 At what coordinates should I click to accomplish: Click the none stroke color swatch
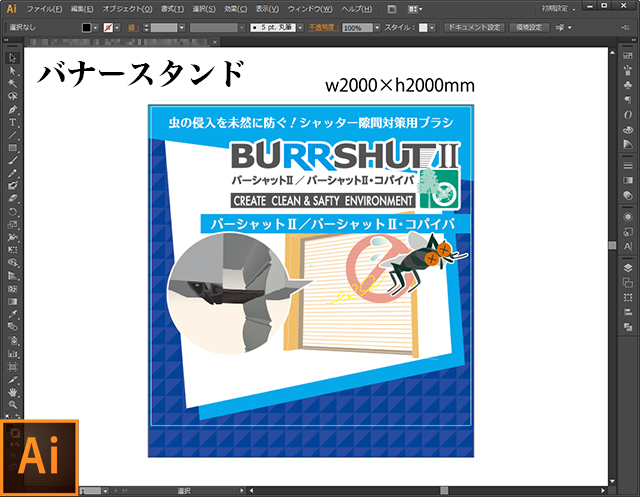[x=108, y=28]
